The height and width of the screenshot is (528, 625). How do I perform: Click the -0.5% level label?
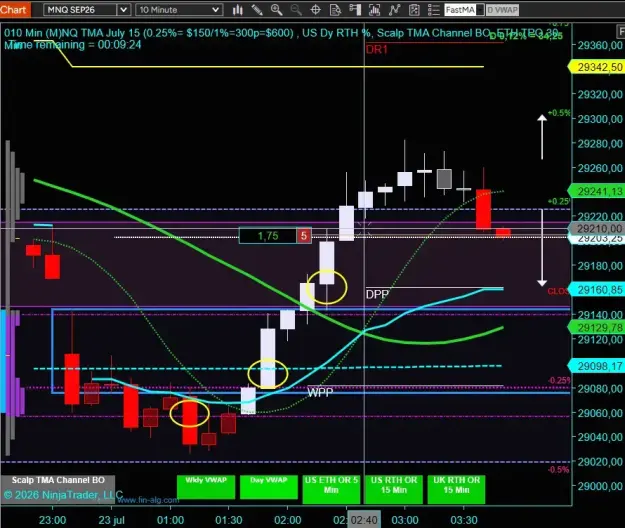(558, 469)
